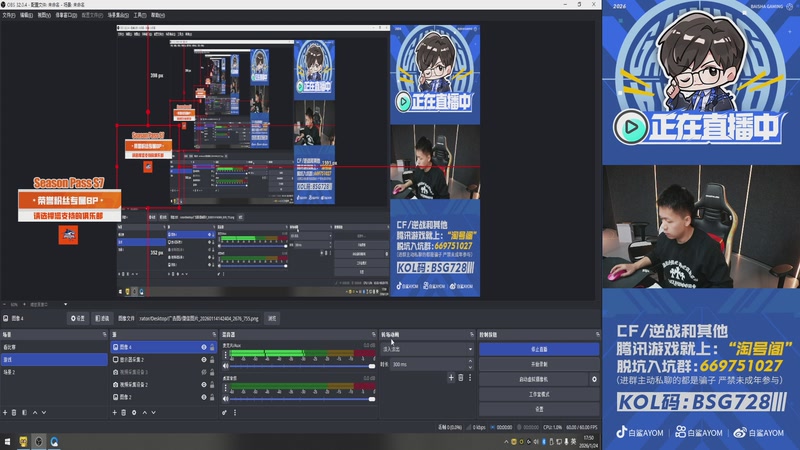The width and height of the screenshot is (800, 450).
Task: Open the 编辑 menu
Action: [26, 15]
